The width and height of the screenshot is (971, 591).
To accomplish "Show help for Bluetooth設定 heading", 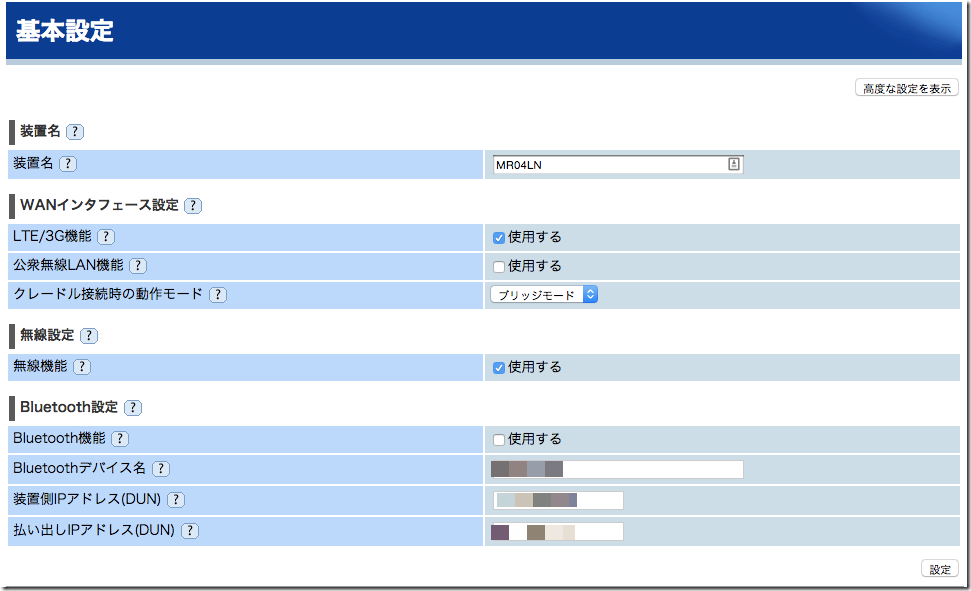I will [x=132, y=407].
